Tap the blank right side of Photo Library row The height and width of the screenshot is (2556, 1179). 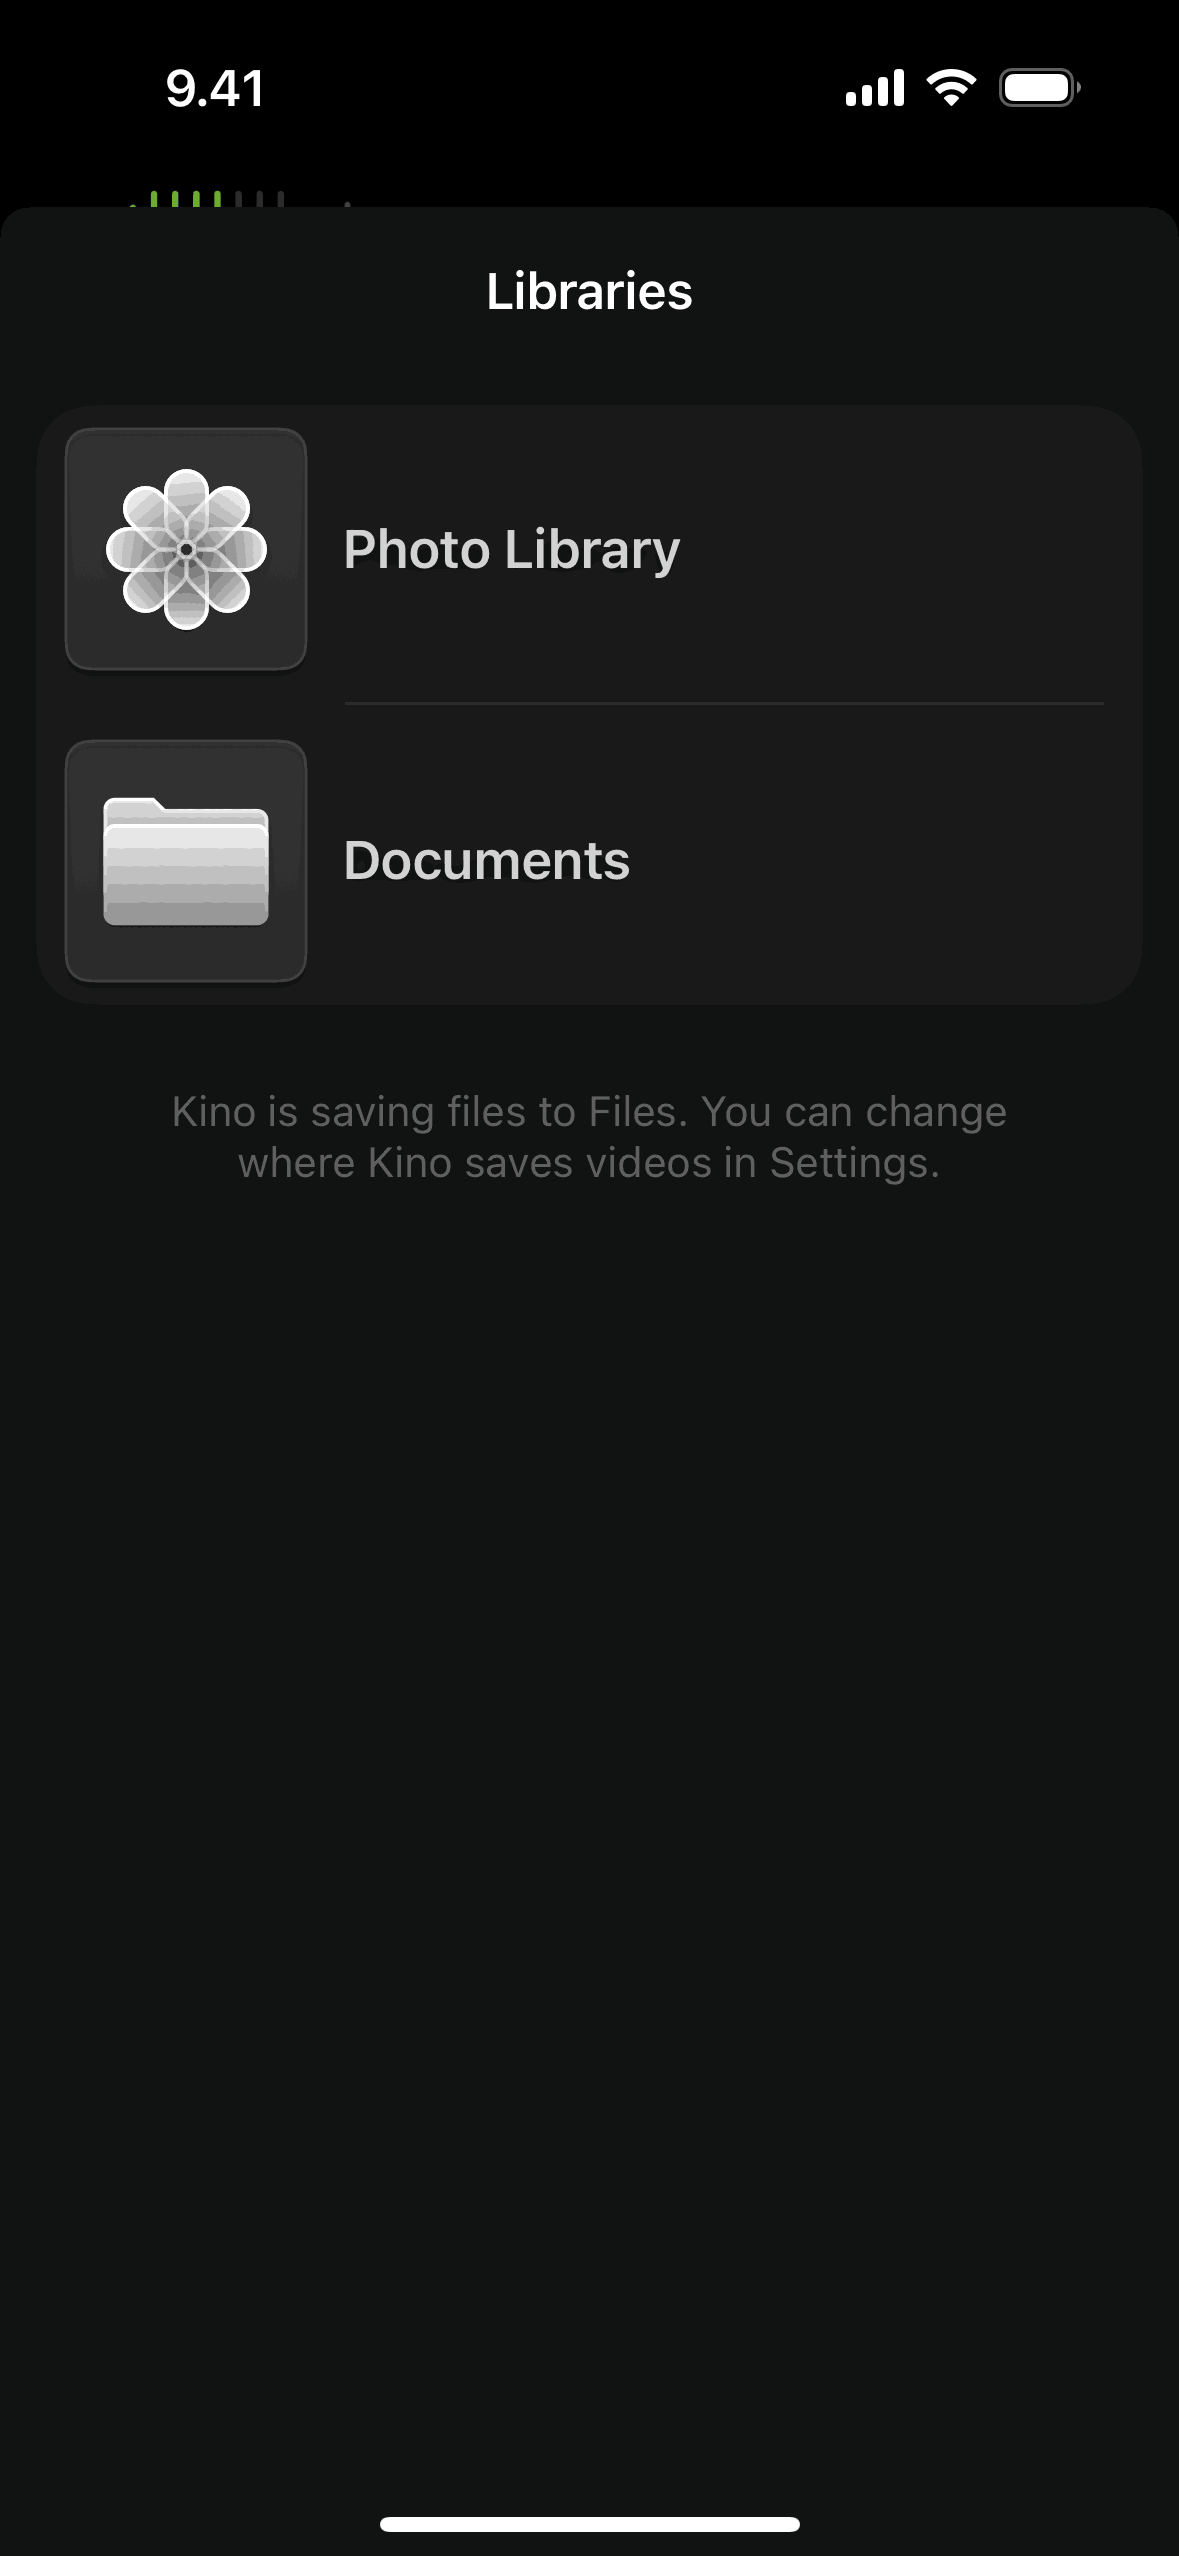pyautogui.click(x=900, y=549)
